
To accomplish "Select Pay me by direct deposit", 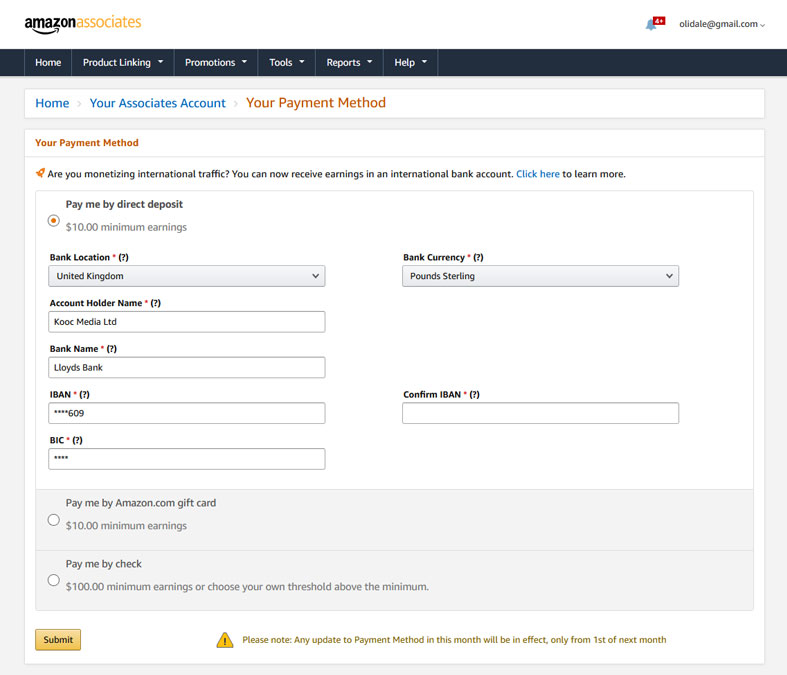I will pos(54,220).
